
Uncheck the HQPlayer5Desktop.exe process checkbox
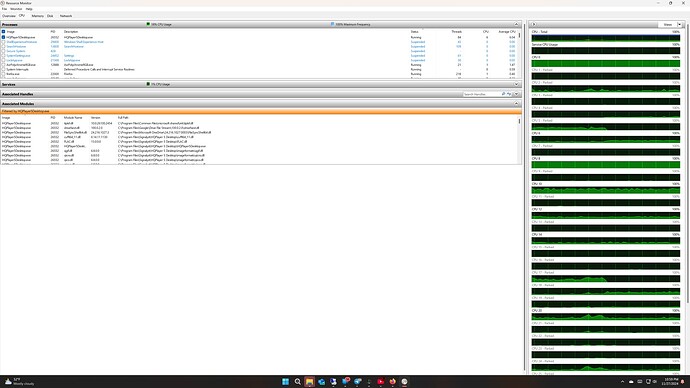click(x=4, y=37)
